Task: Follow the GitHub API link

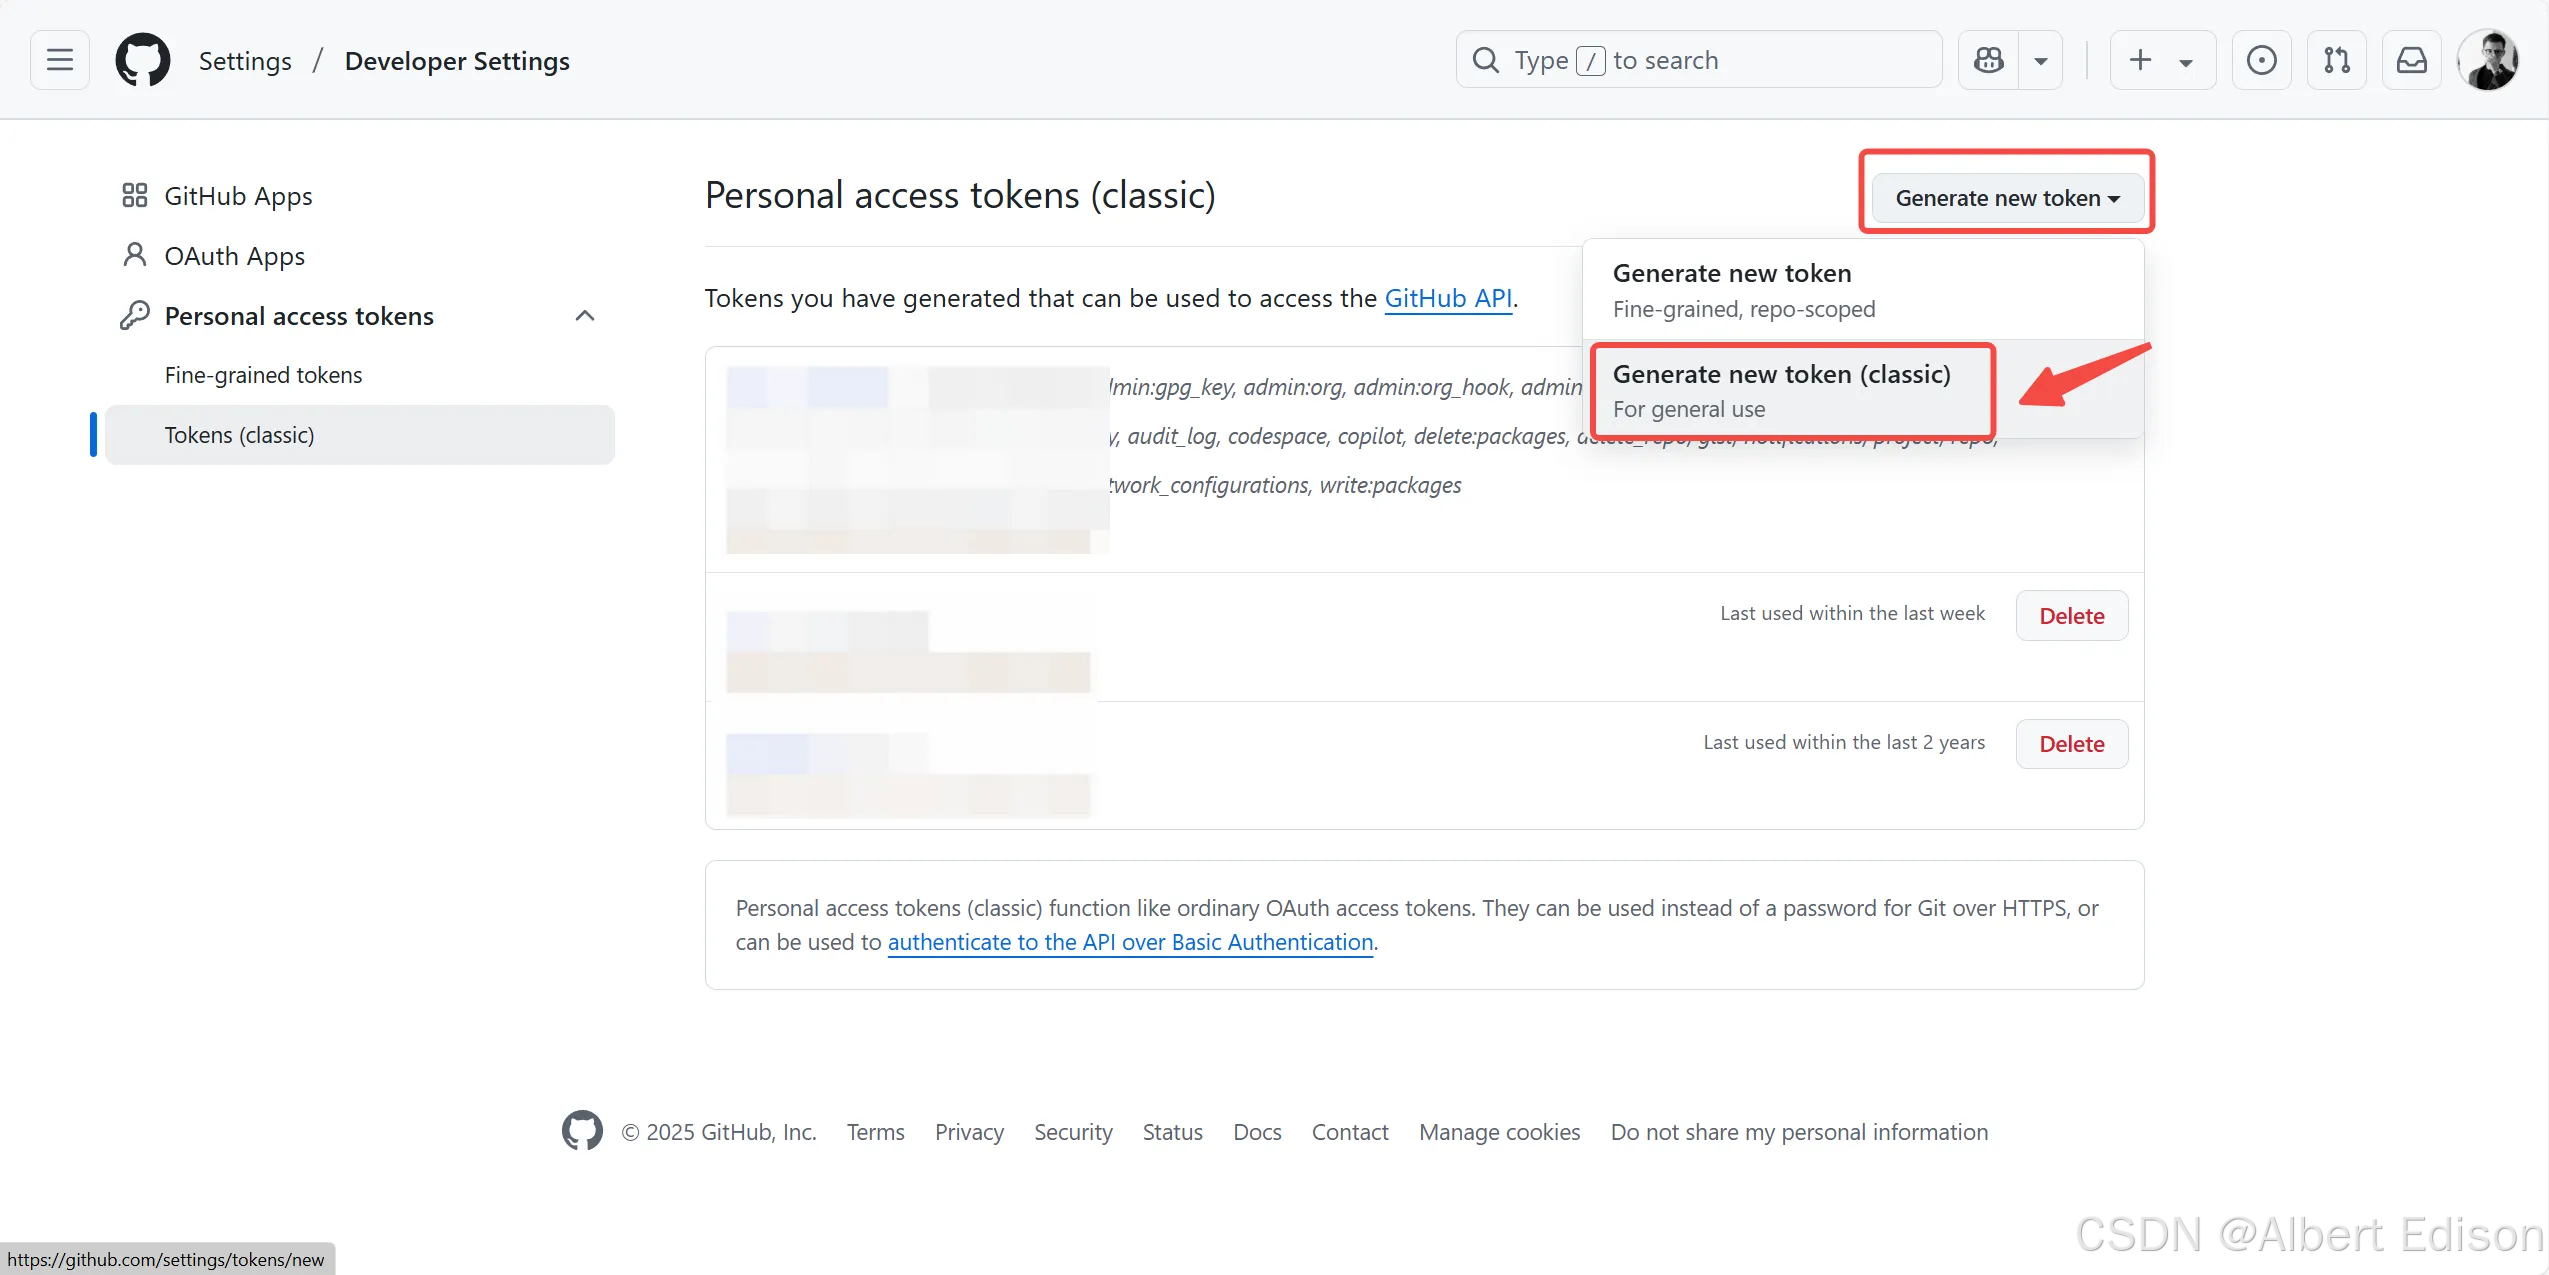Action: [x=1447, y=298]
